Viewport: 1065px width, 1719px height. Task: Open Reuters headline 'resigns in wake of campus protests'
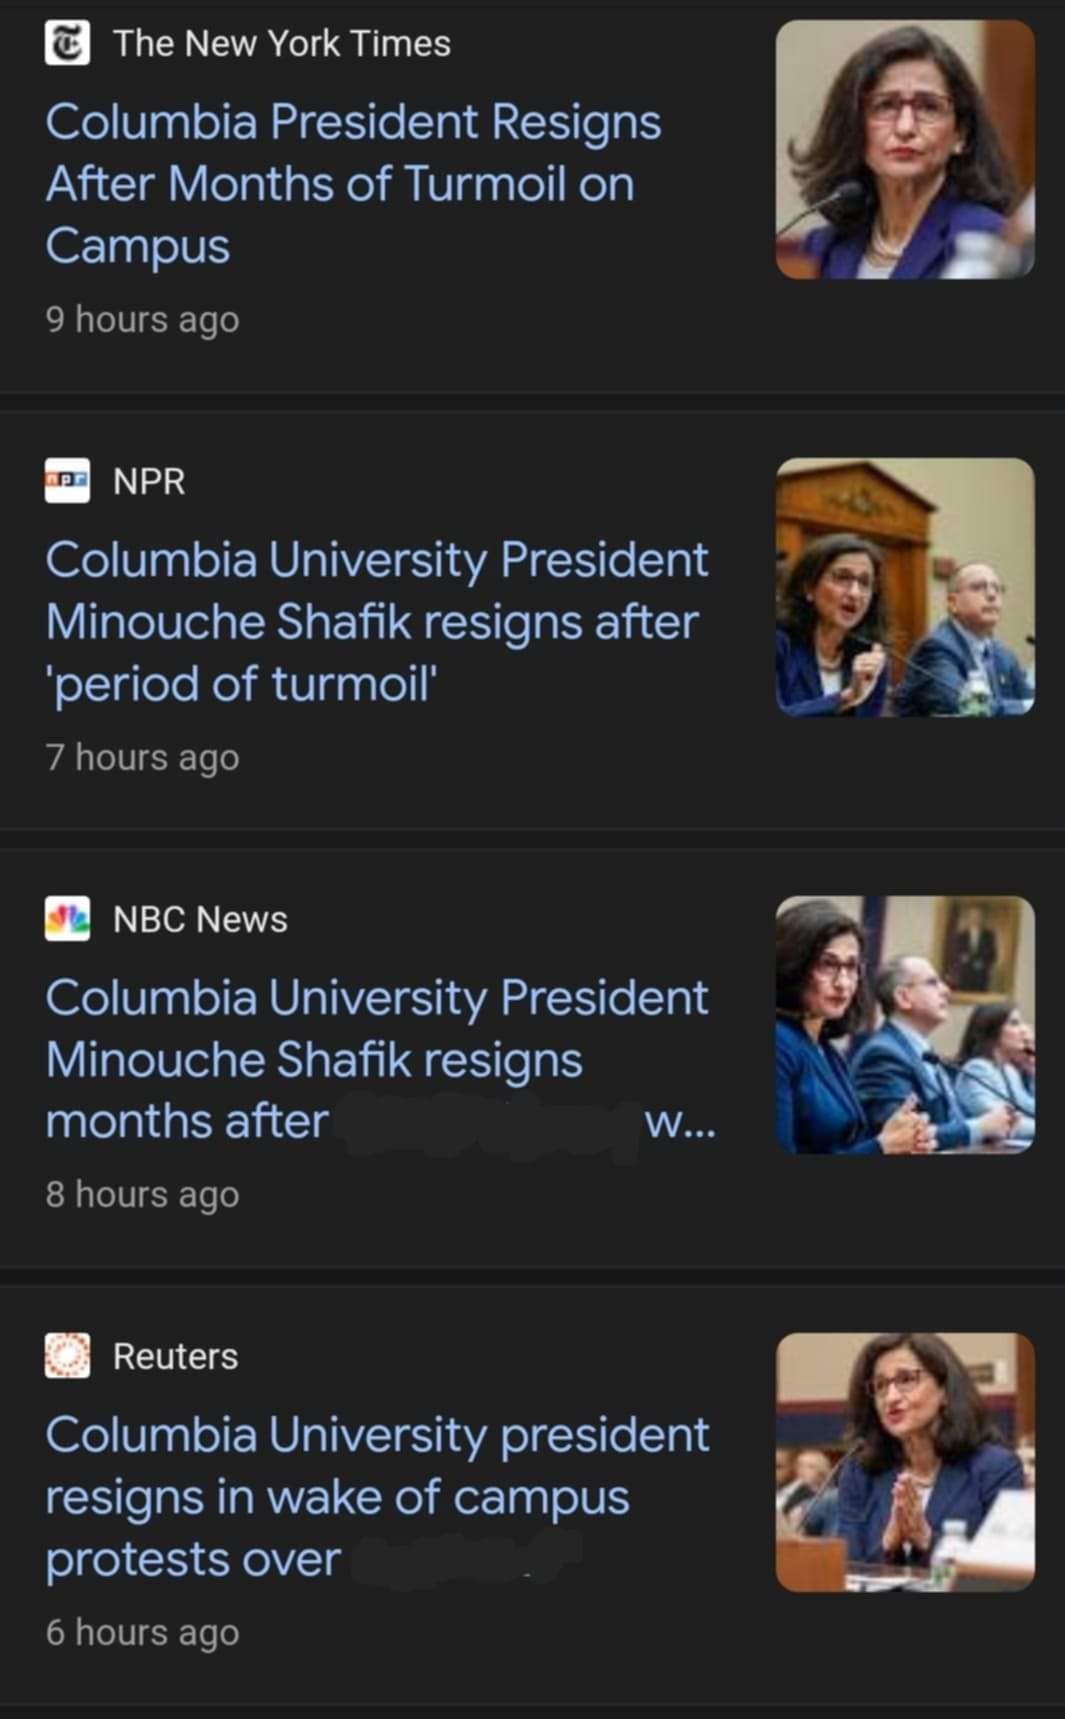[x=376, y=1497]
